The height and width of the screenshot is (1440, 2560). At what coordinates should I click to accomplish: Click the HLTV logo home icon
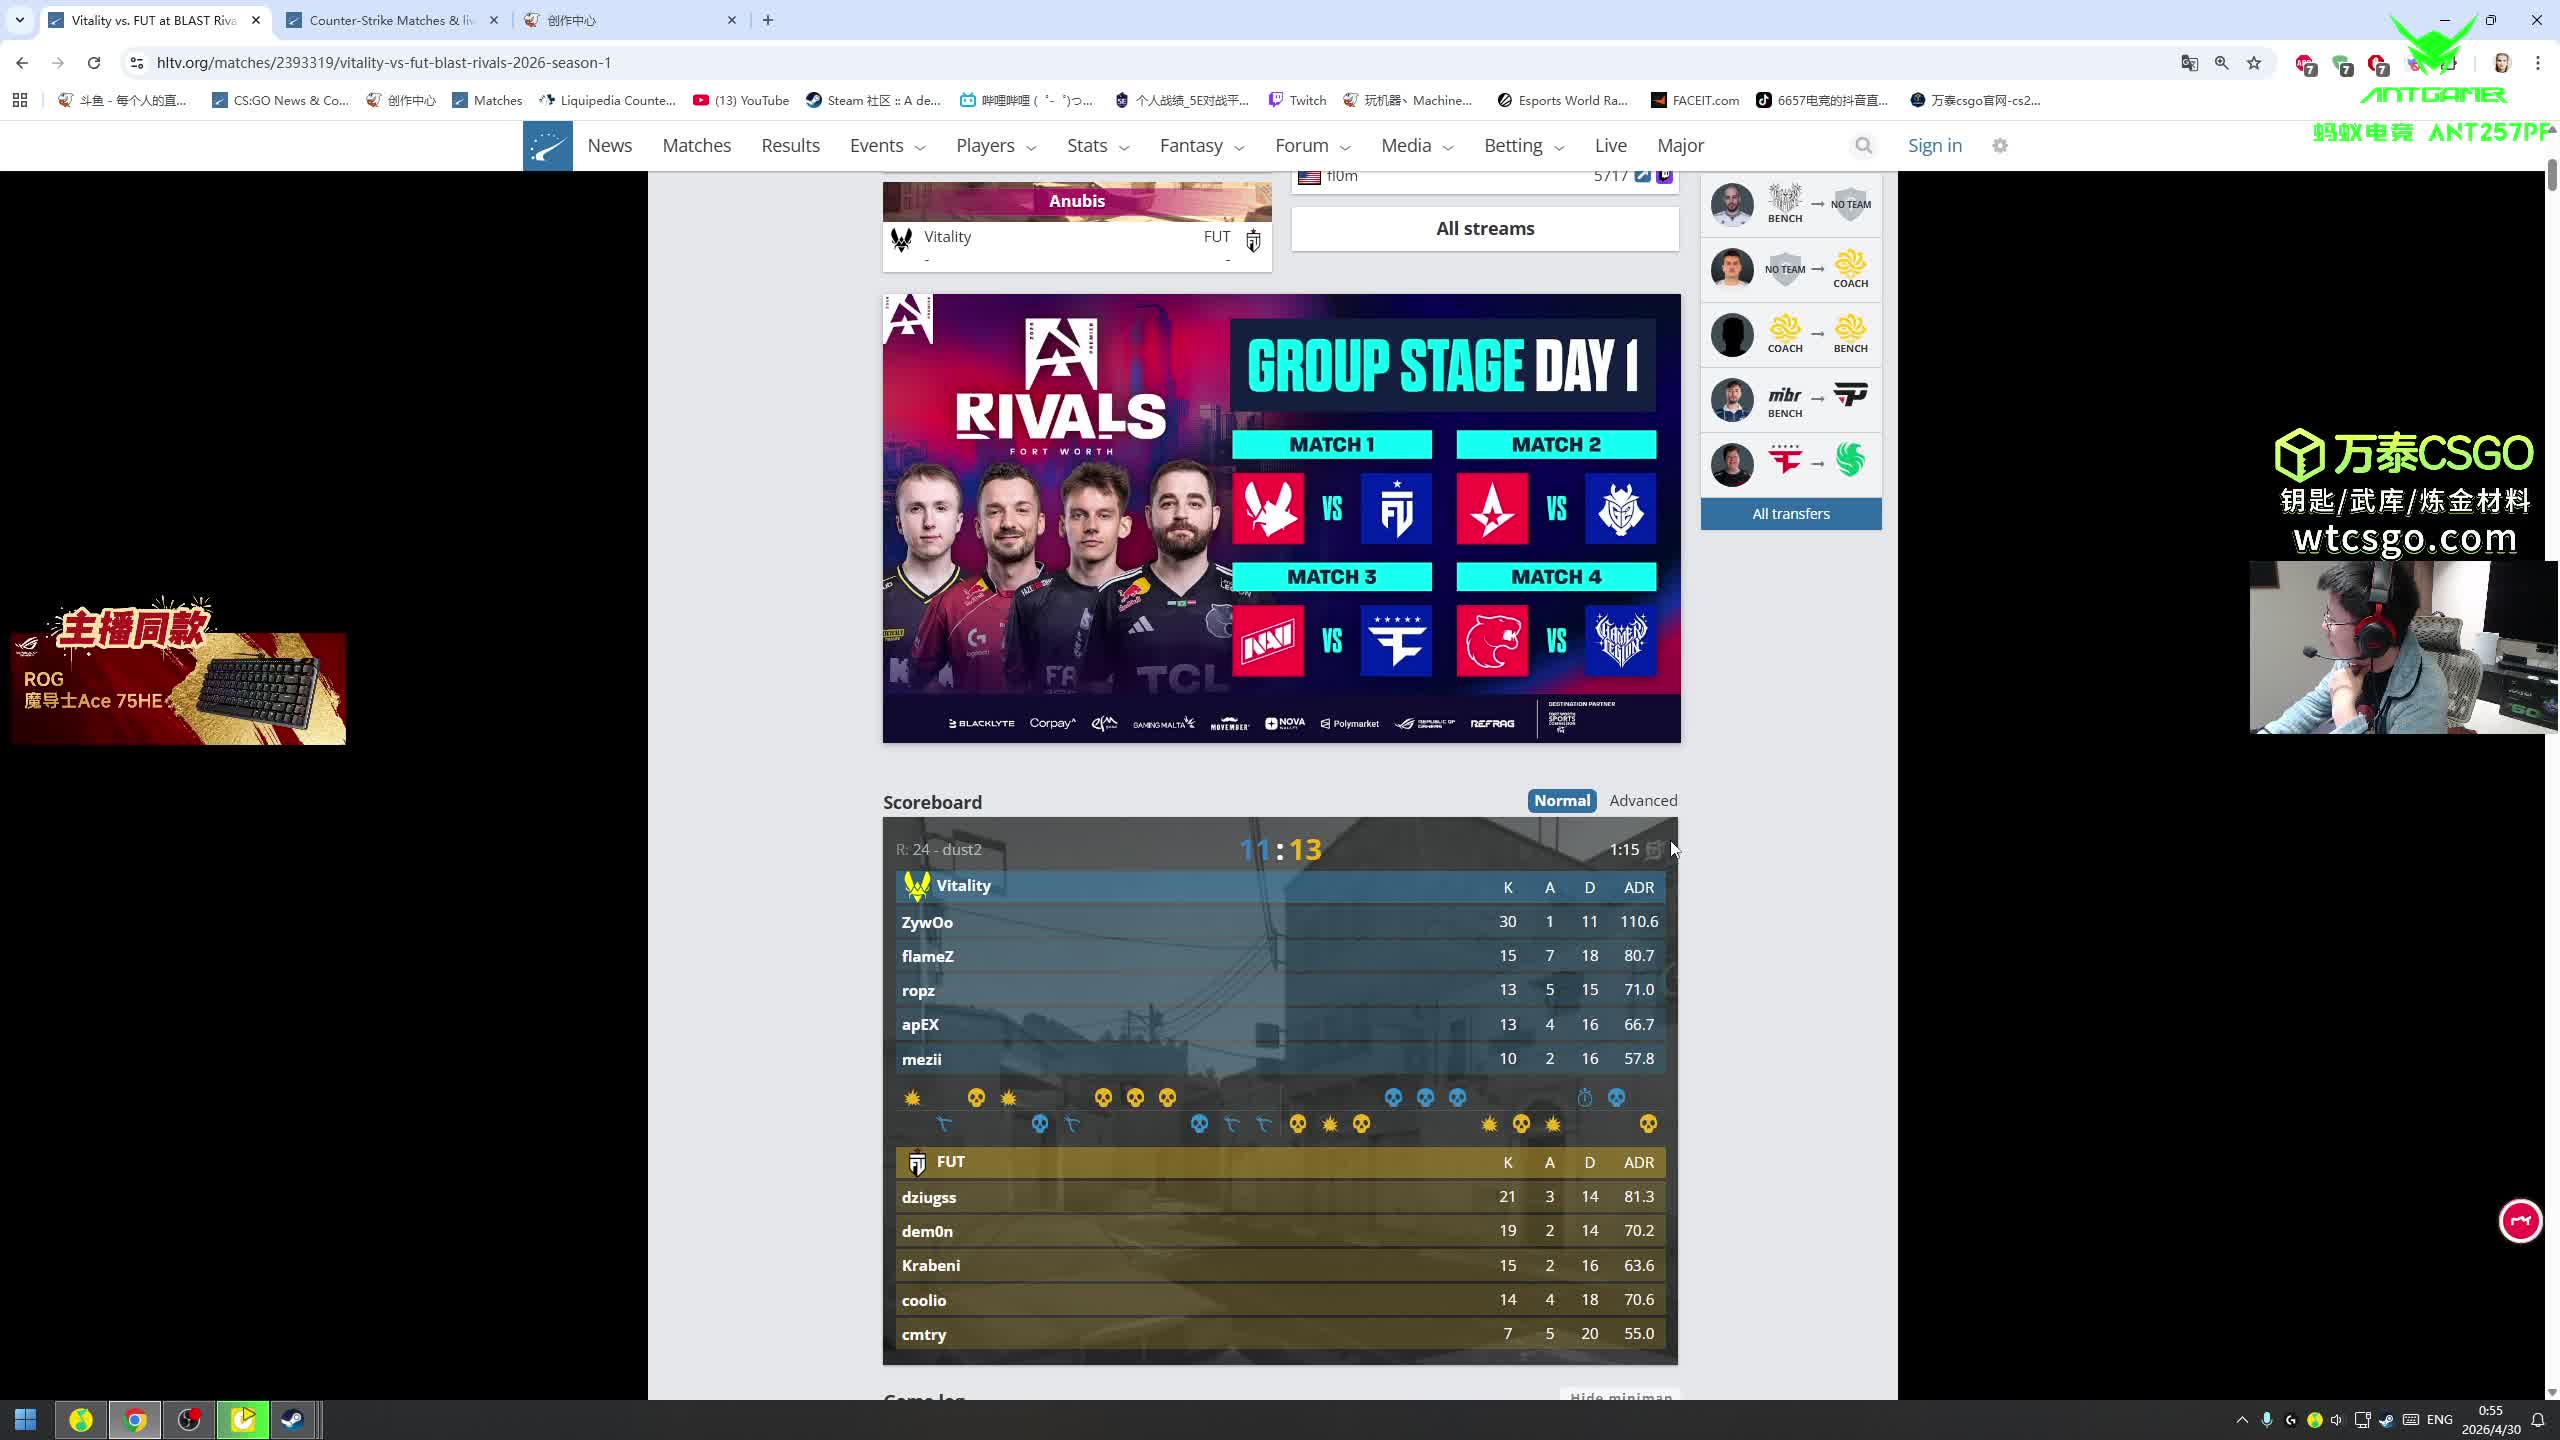pyautogui.click(x=547, y=146)
